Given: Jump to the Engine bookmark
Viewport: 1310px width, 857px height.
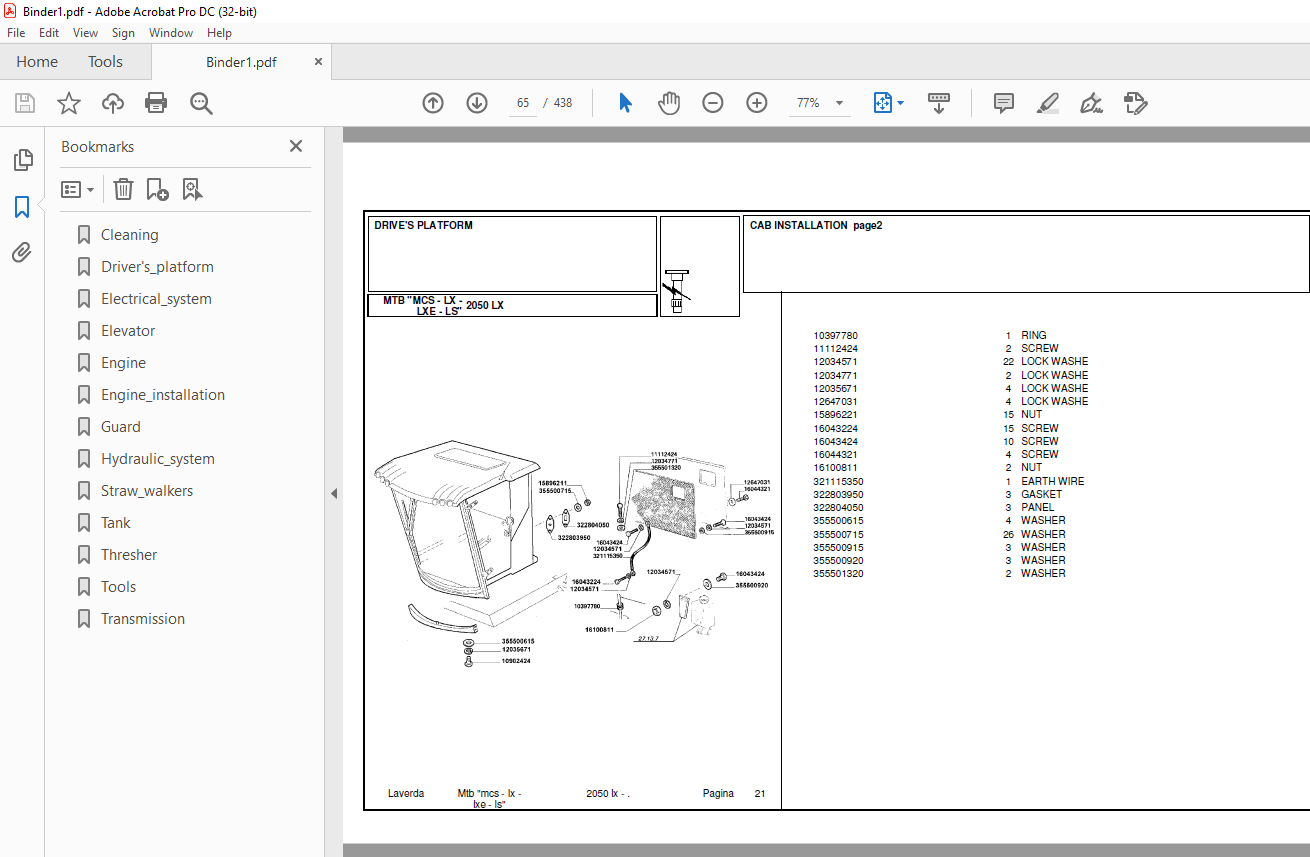Looking at the screenshot, I should pos(123,363).
